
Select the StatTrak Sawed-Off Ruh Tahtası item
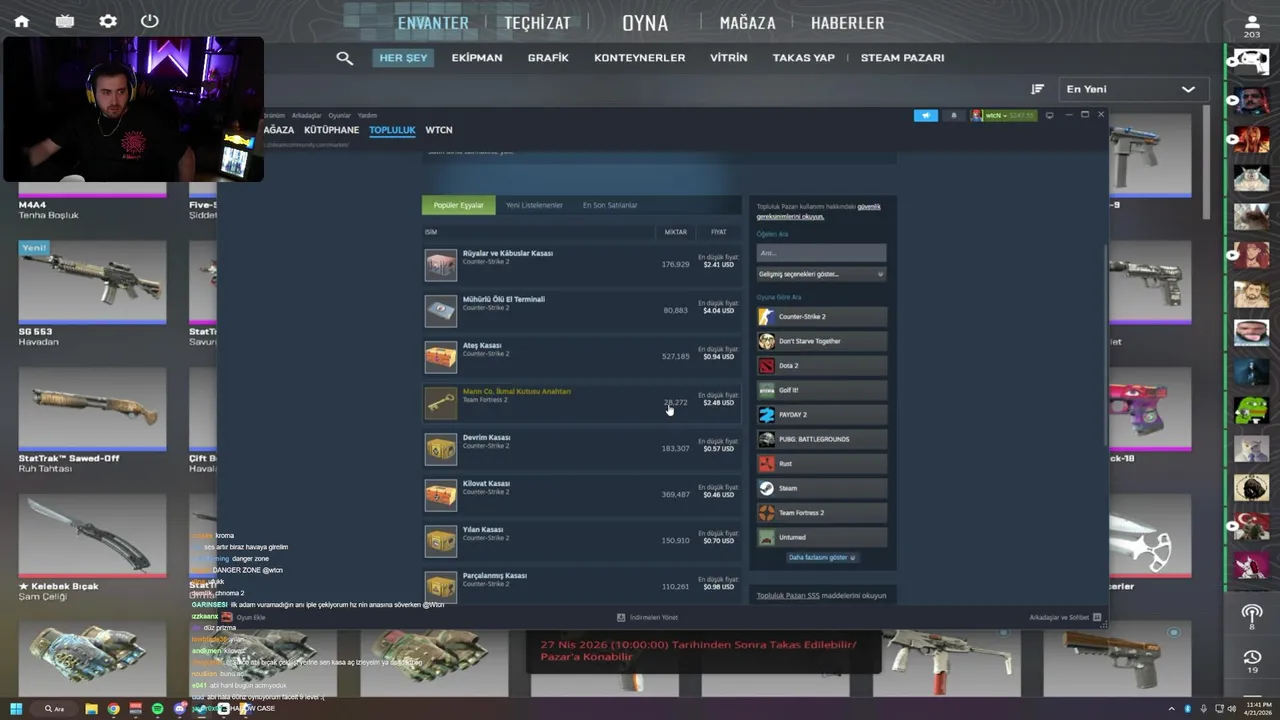[x=92, y=421]
